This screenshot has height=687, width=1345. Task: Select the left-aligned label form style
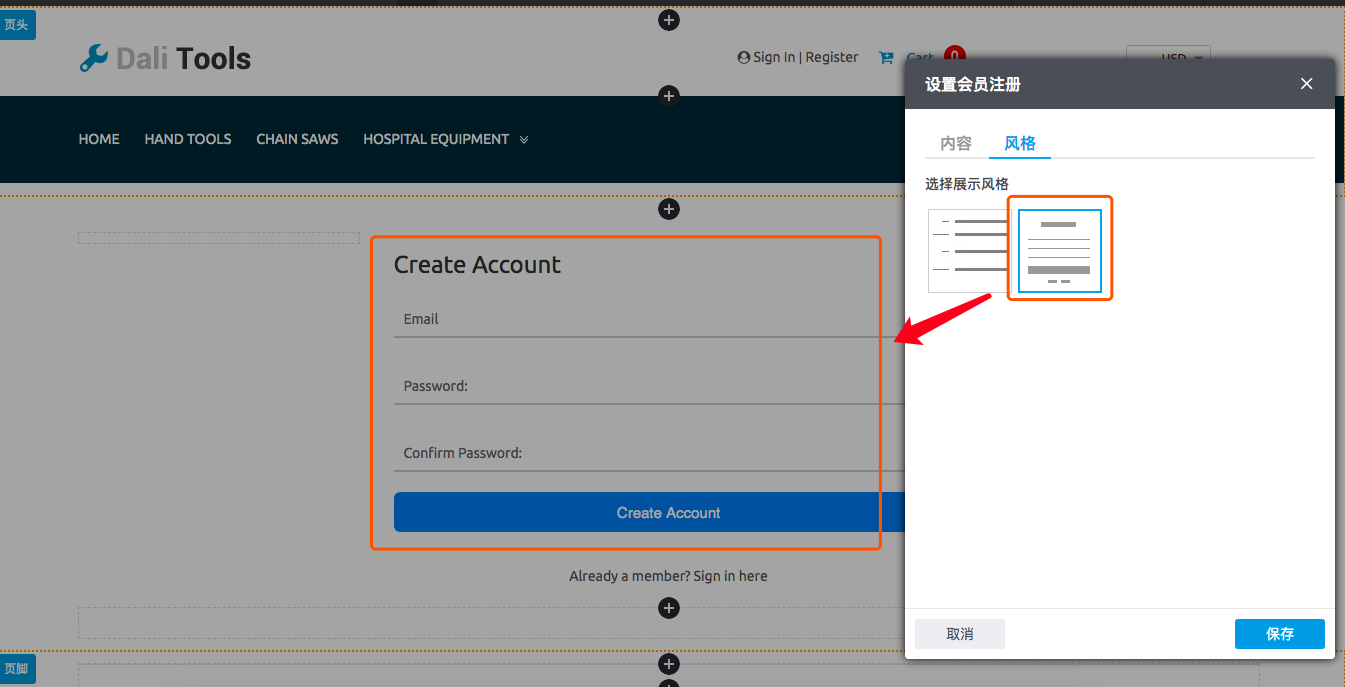(966, 251)
